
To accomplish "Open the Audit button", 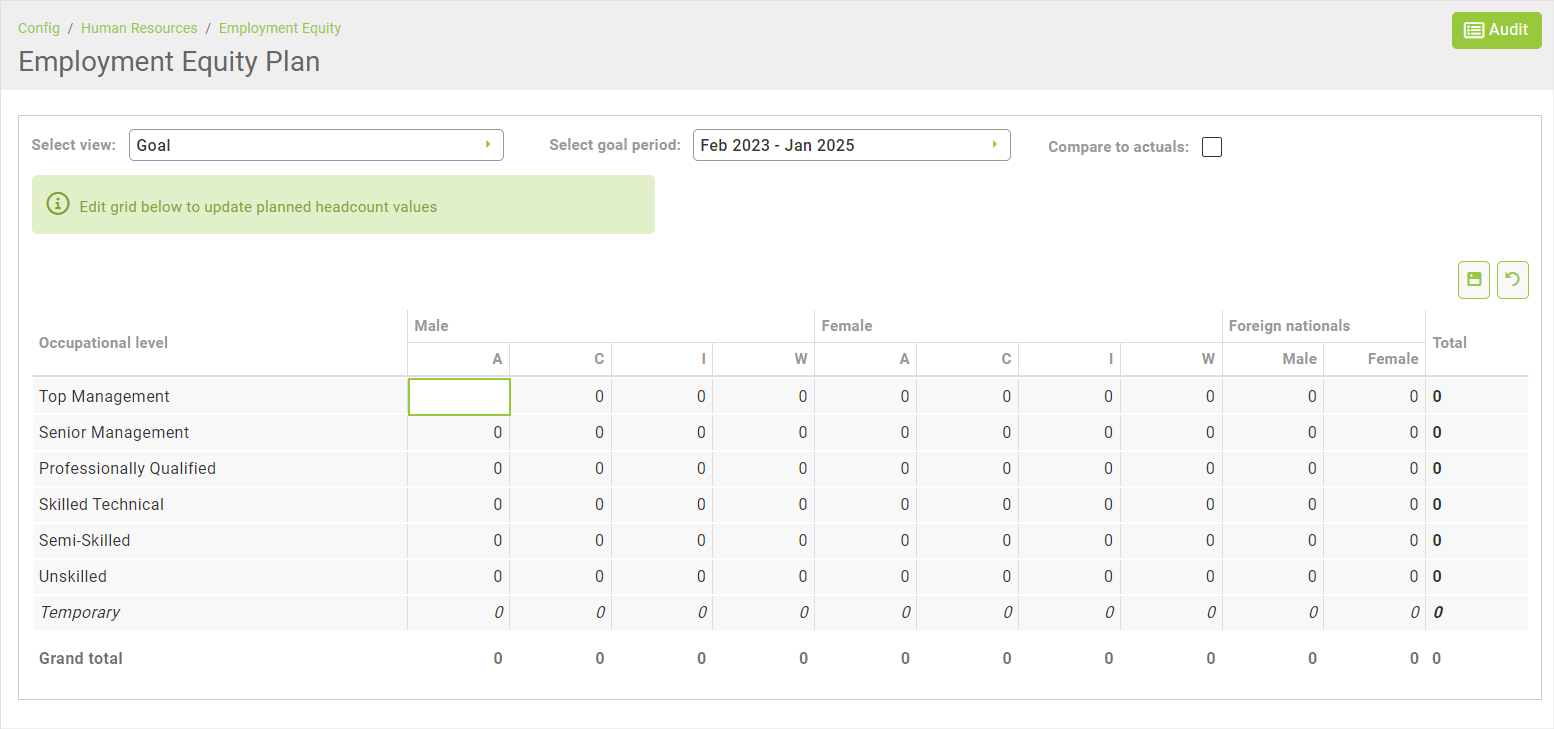I will pyautogui.click(x=1496, y=30).
